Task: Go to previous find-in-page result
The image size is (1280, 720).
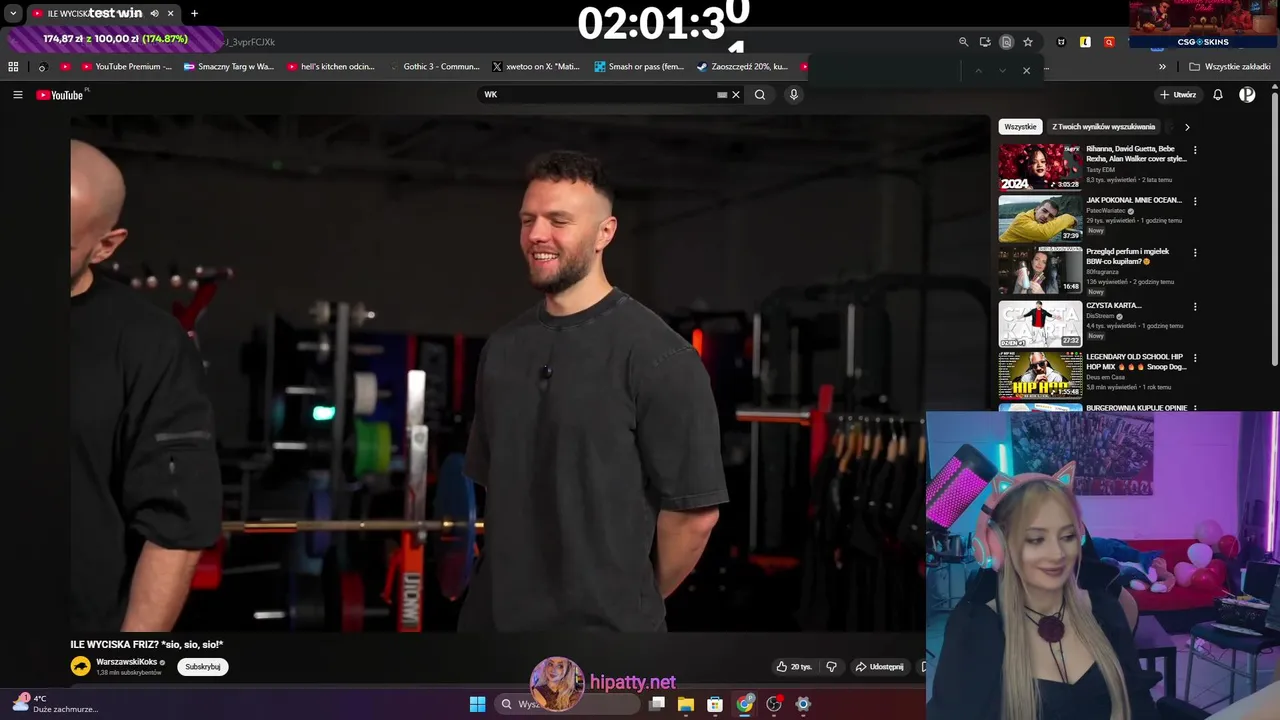Action: pos(978,70)
